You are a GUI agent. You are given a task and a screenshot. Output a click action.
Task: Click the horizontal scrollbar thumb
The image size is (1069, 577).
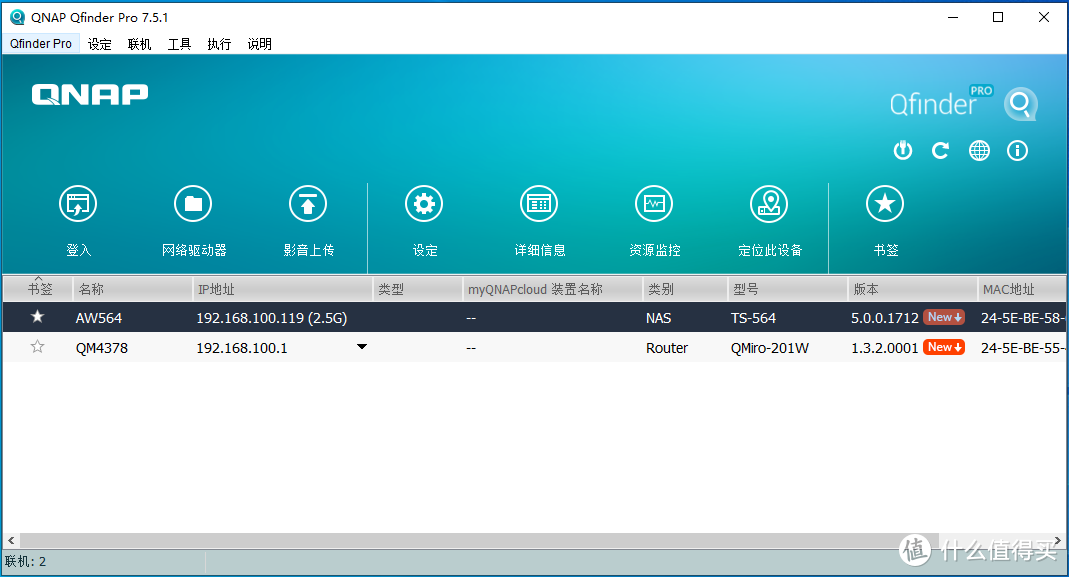pyautogui.click(x=479, y=540)
